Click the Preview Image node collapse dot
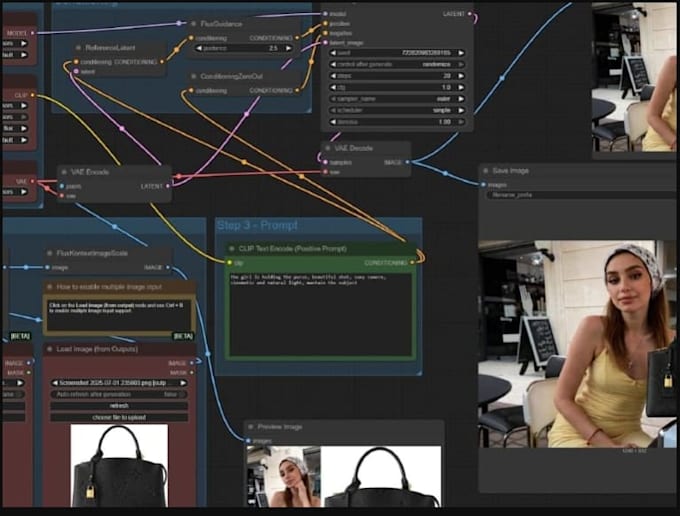The width and height of the screenshot is (680, 516). 249,426
